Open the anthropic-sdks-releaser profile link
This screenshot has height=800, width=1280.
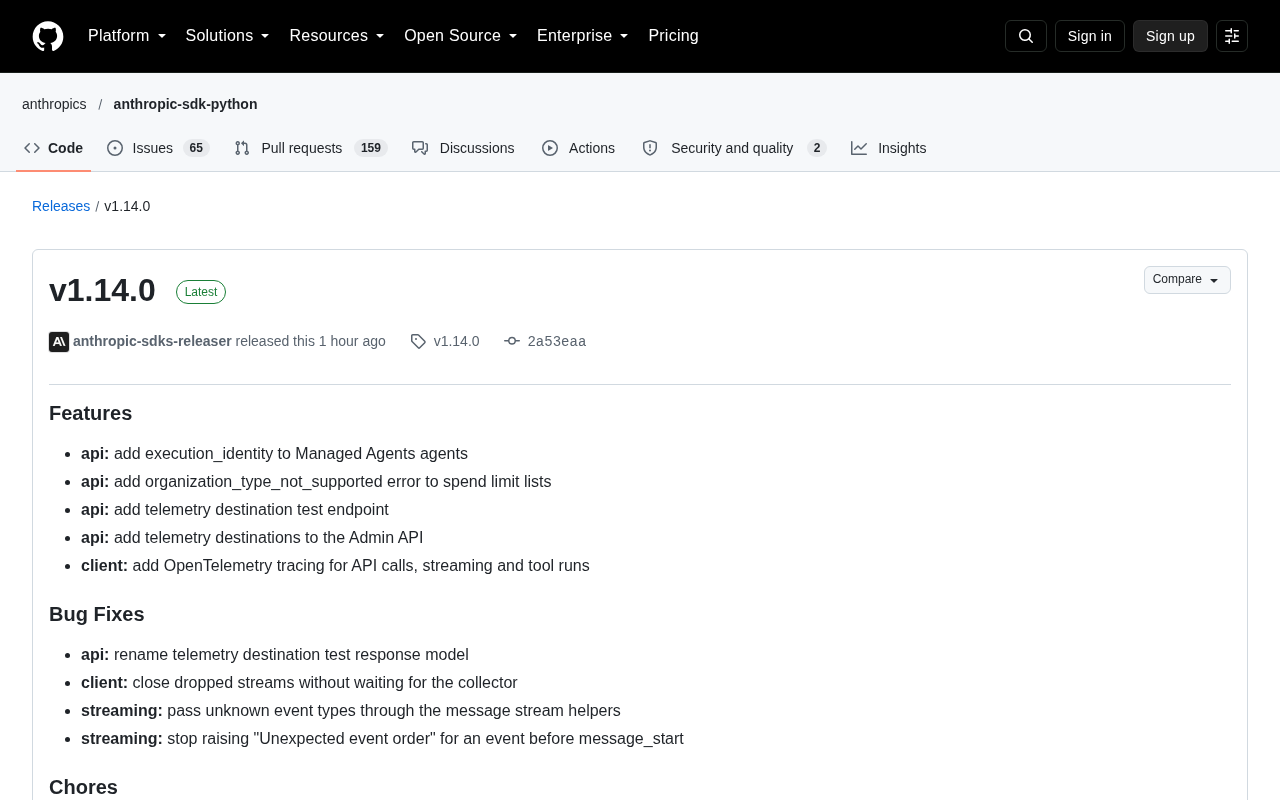click(152, 341)
